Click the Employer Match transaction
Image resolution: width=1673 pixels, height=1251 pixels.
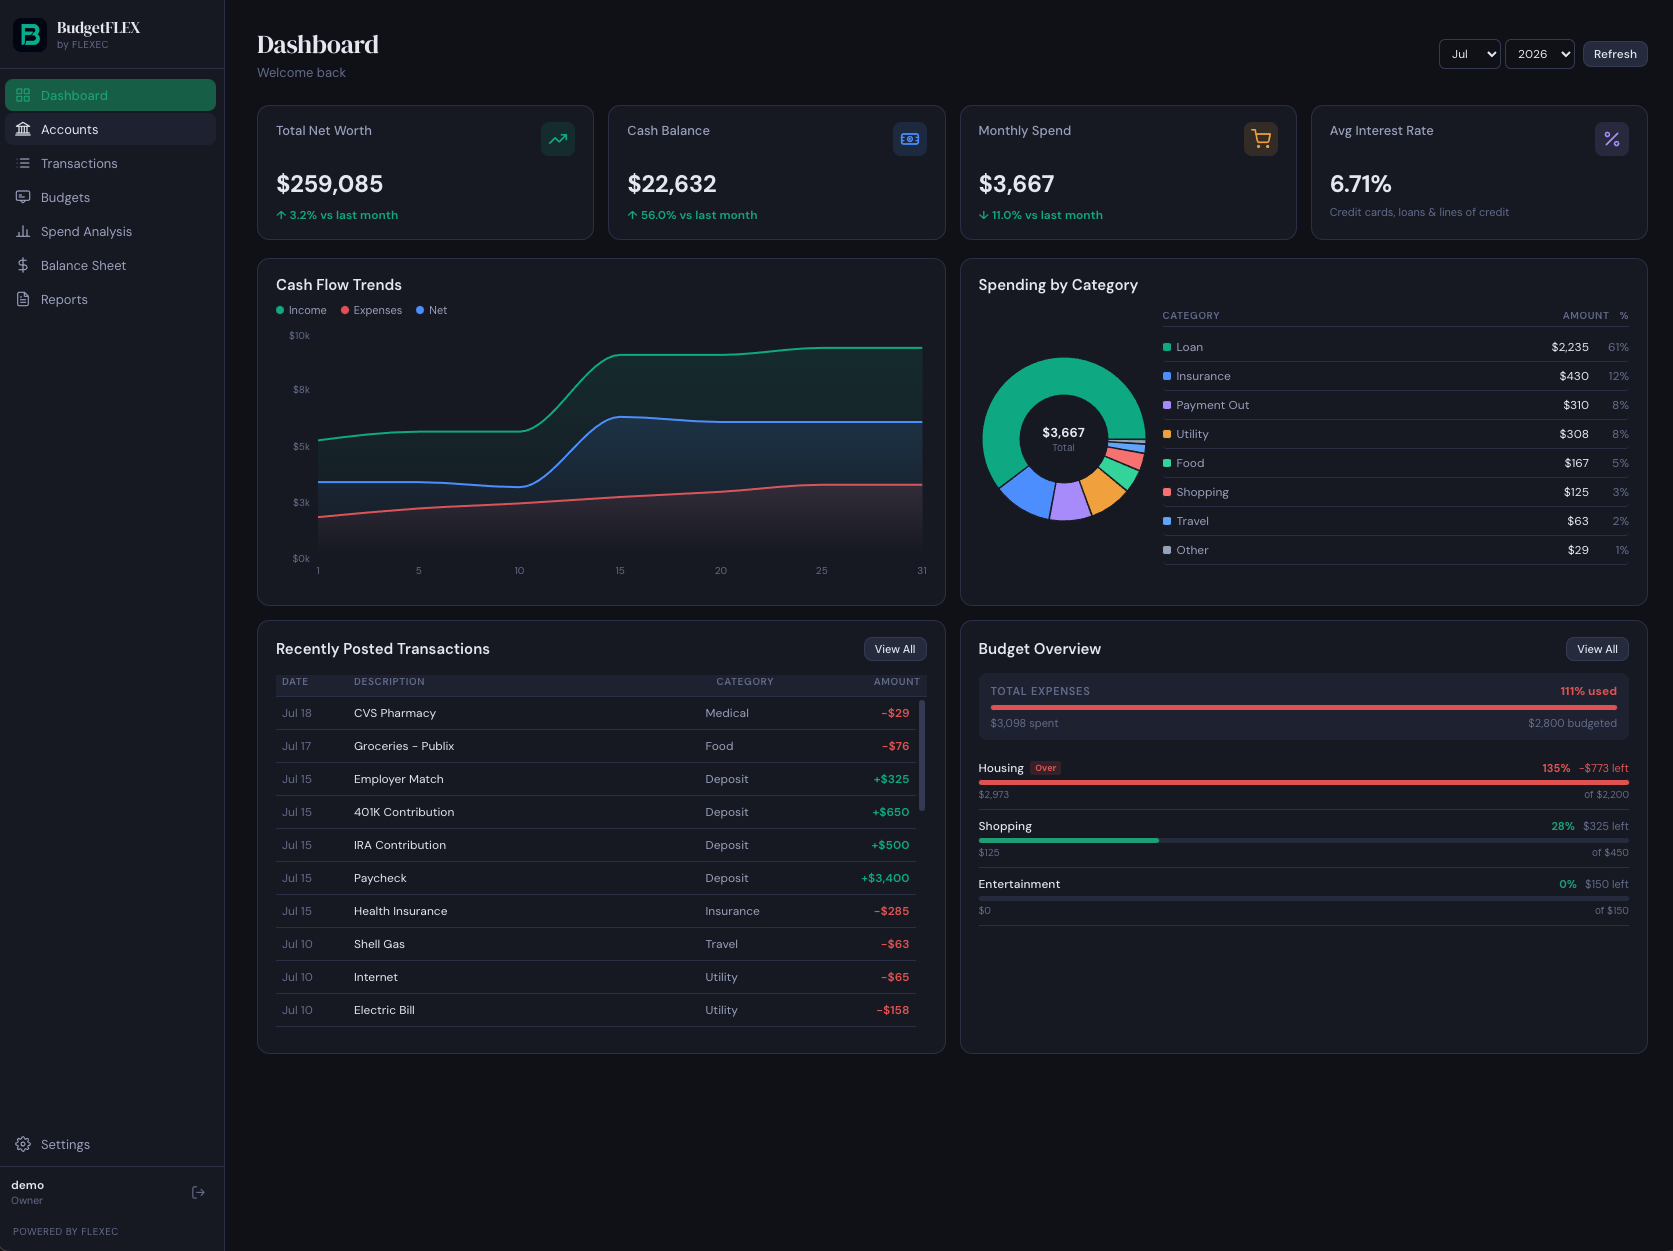(x=596, y=779)
